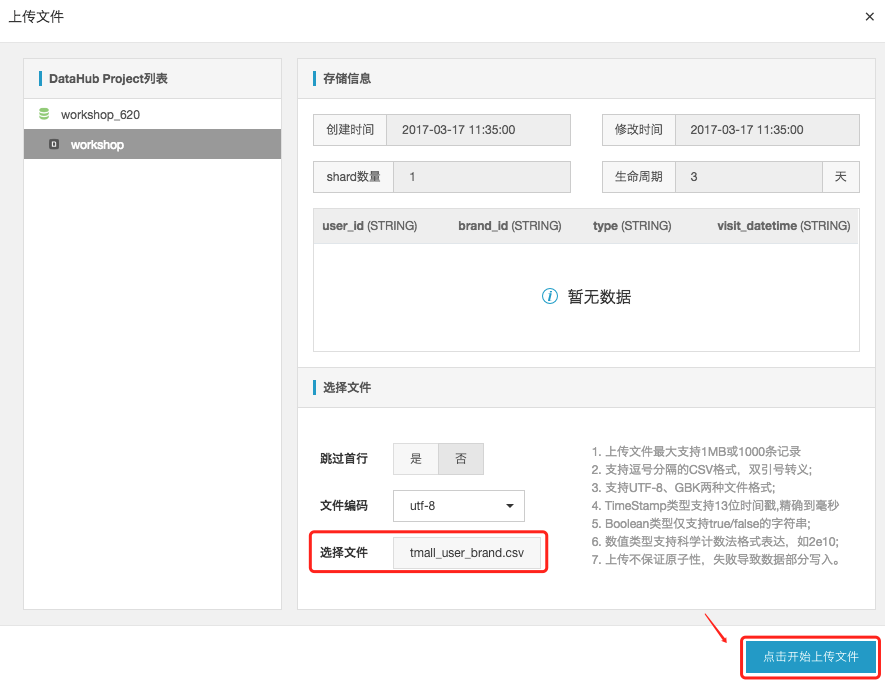Viewport: 885px width, 681px height.
Task: Change file encoding from utf-8
Action: coord(458,506)
